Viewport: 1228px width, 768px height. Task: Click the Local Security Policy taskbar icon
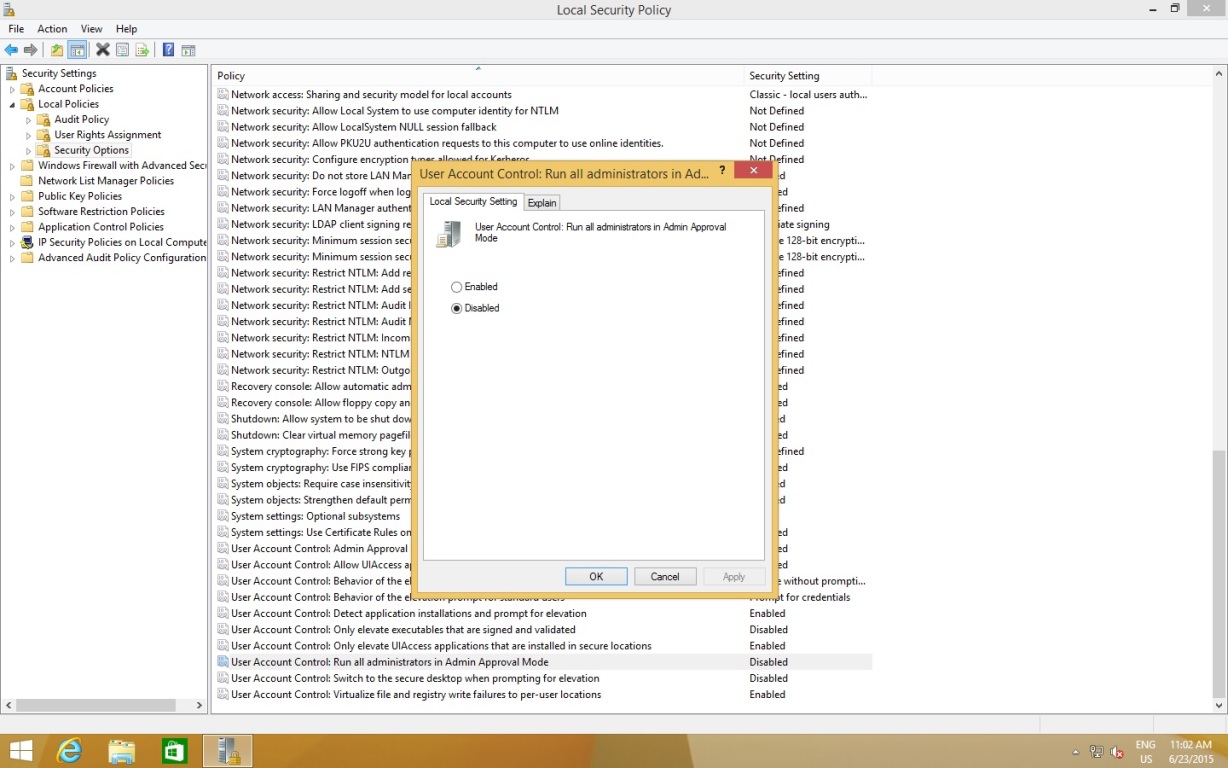click(x=228, y=750)
